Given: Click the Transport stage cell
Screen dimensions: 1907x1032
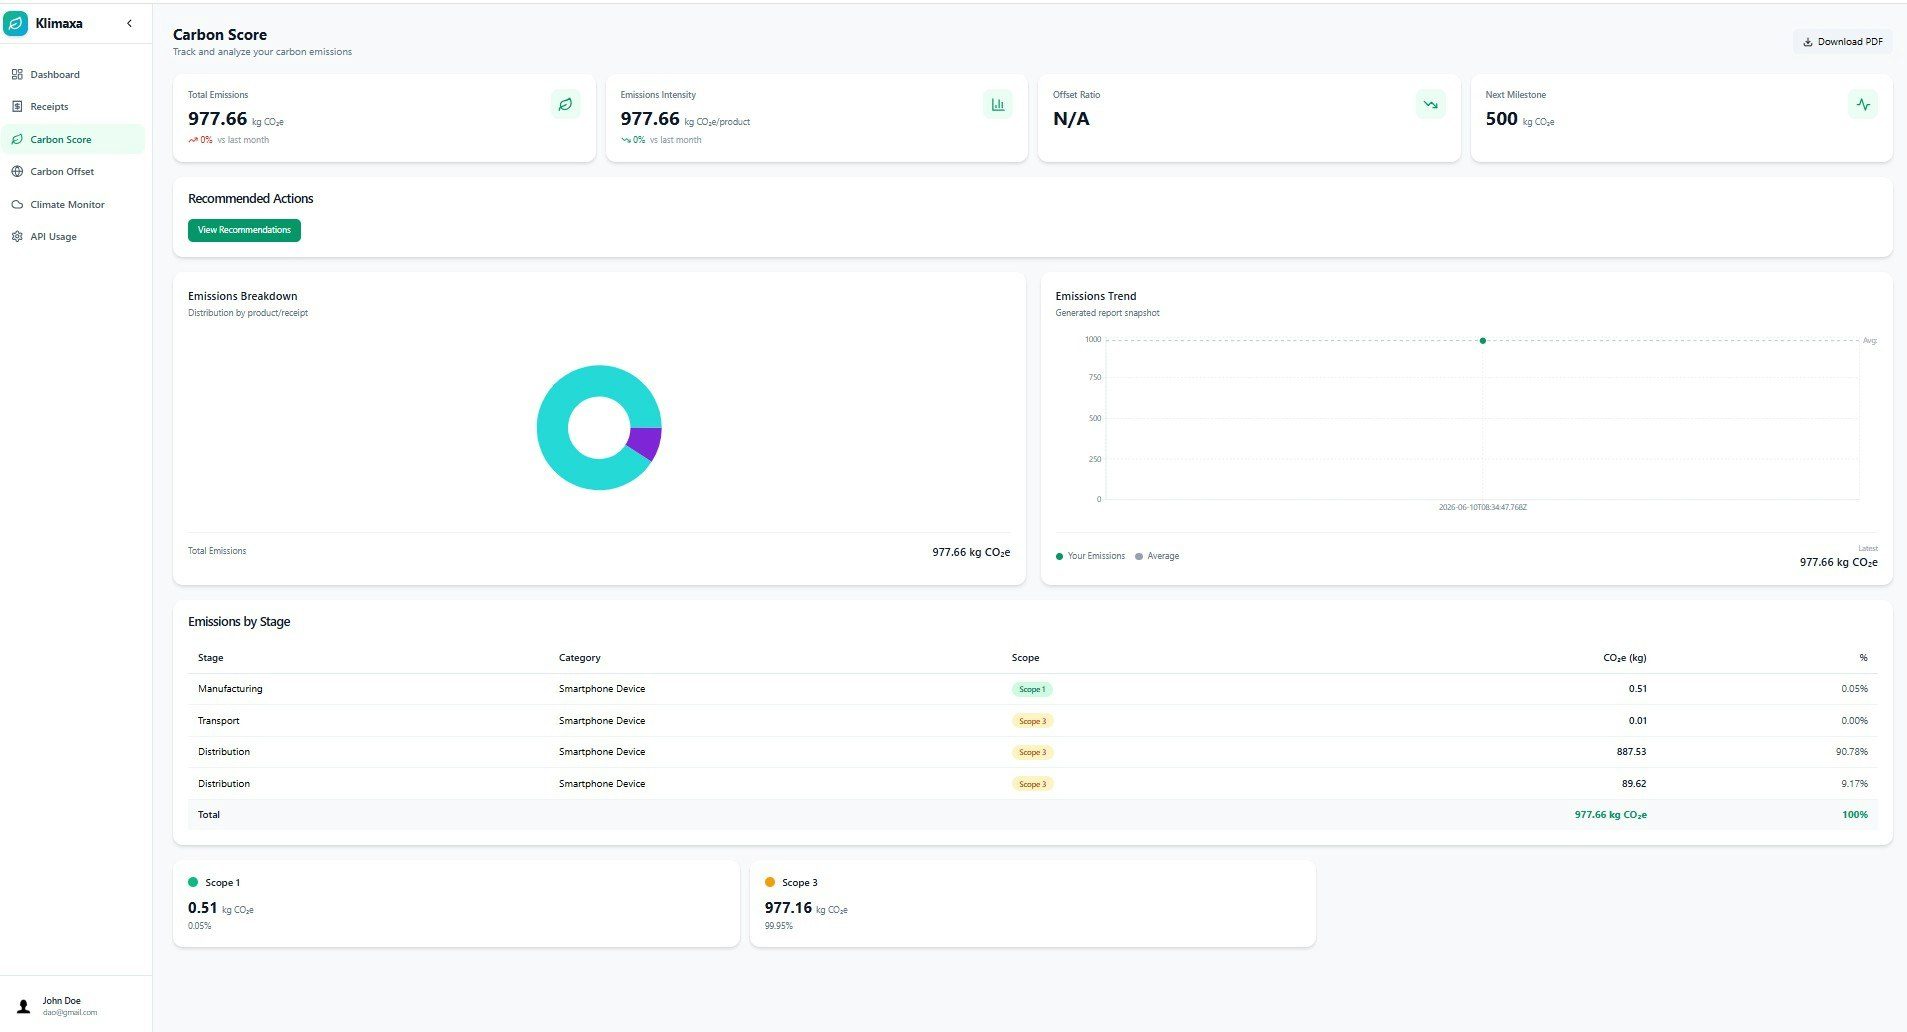Looking at the screenshot, I should click(x=218, y=721).
